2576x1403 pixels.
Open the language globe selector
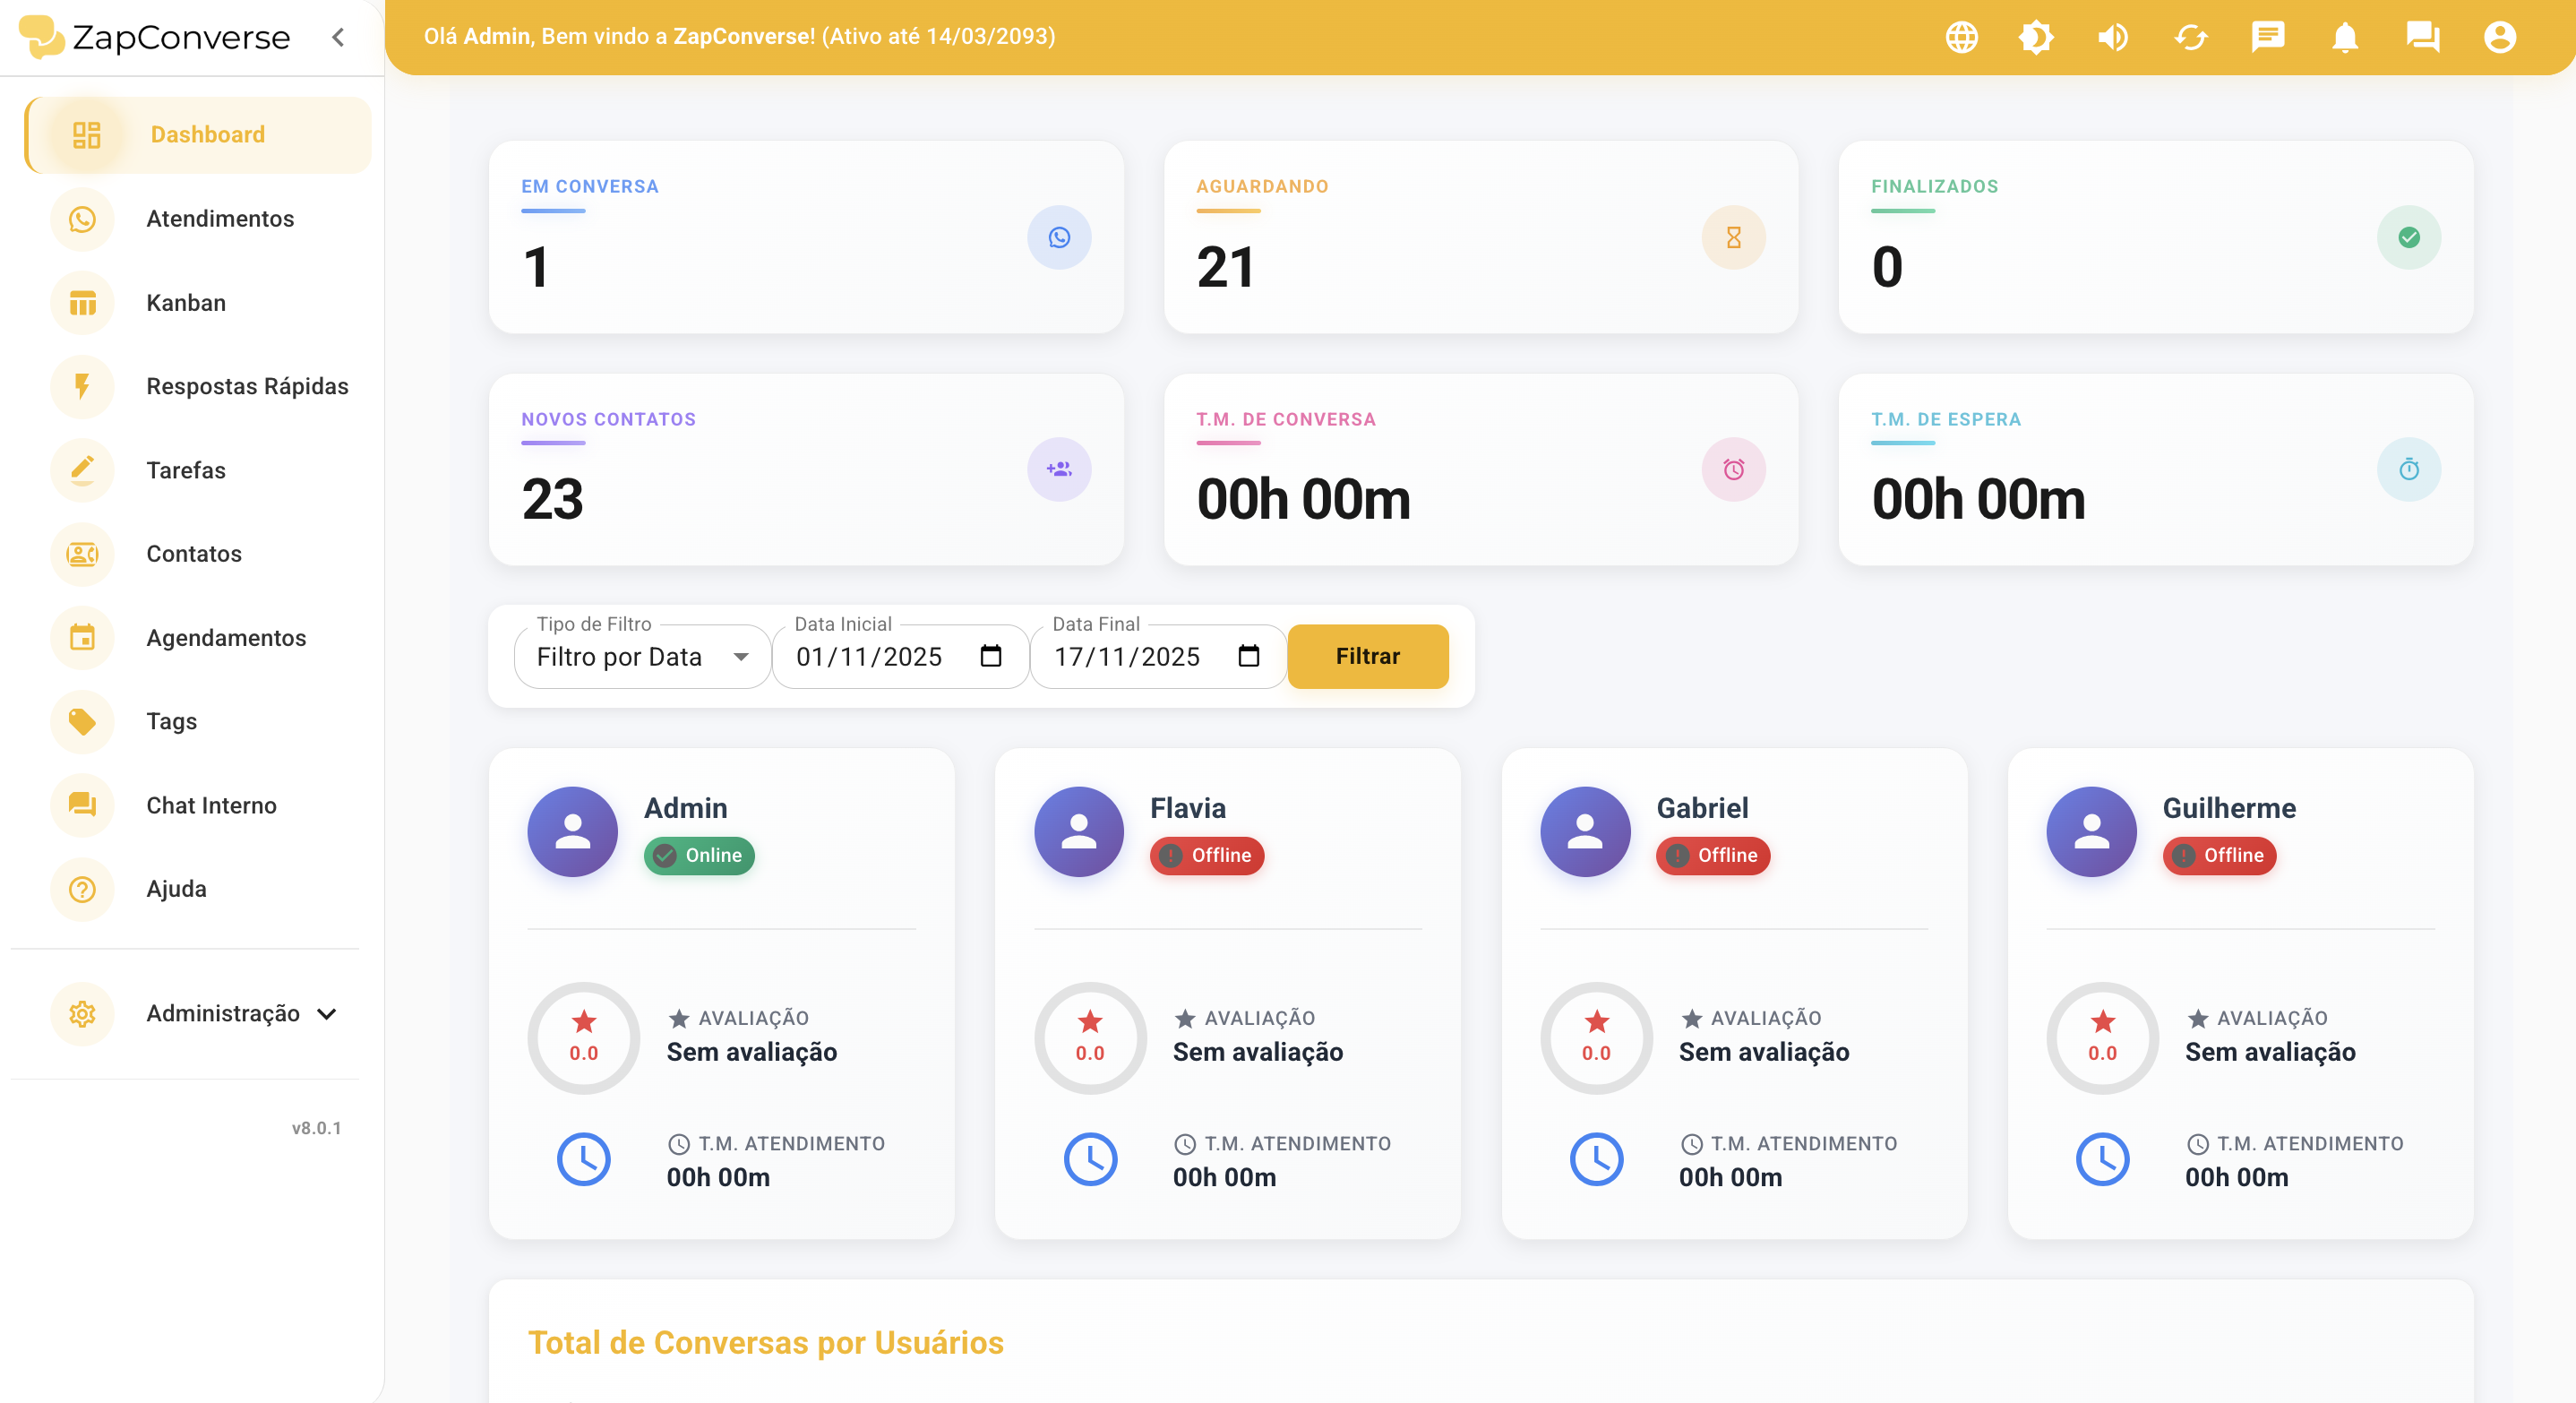[x=1962, y=37]
